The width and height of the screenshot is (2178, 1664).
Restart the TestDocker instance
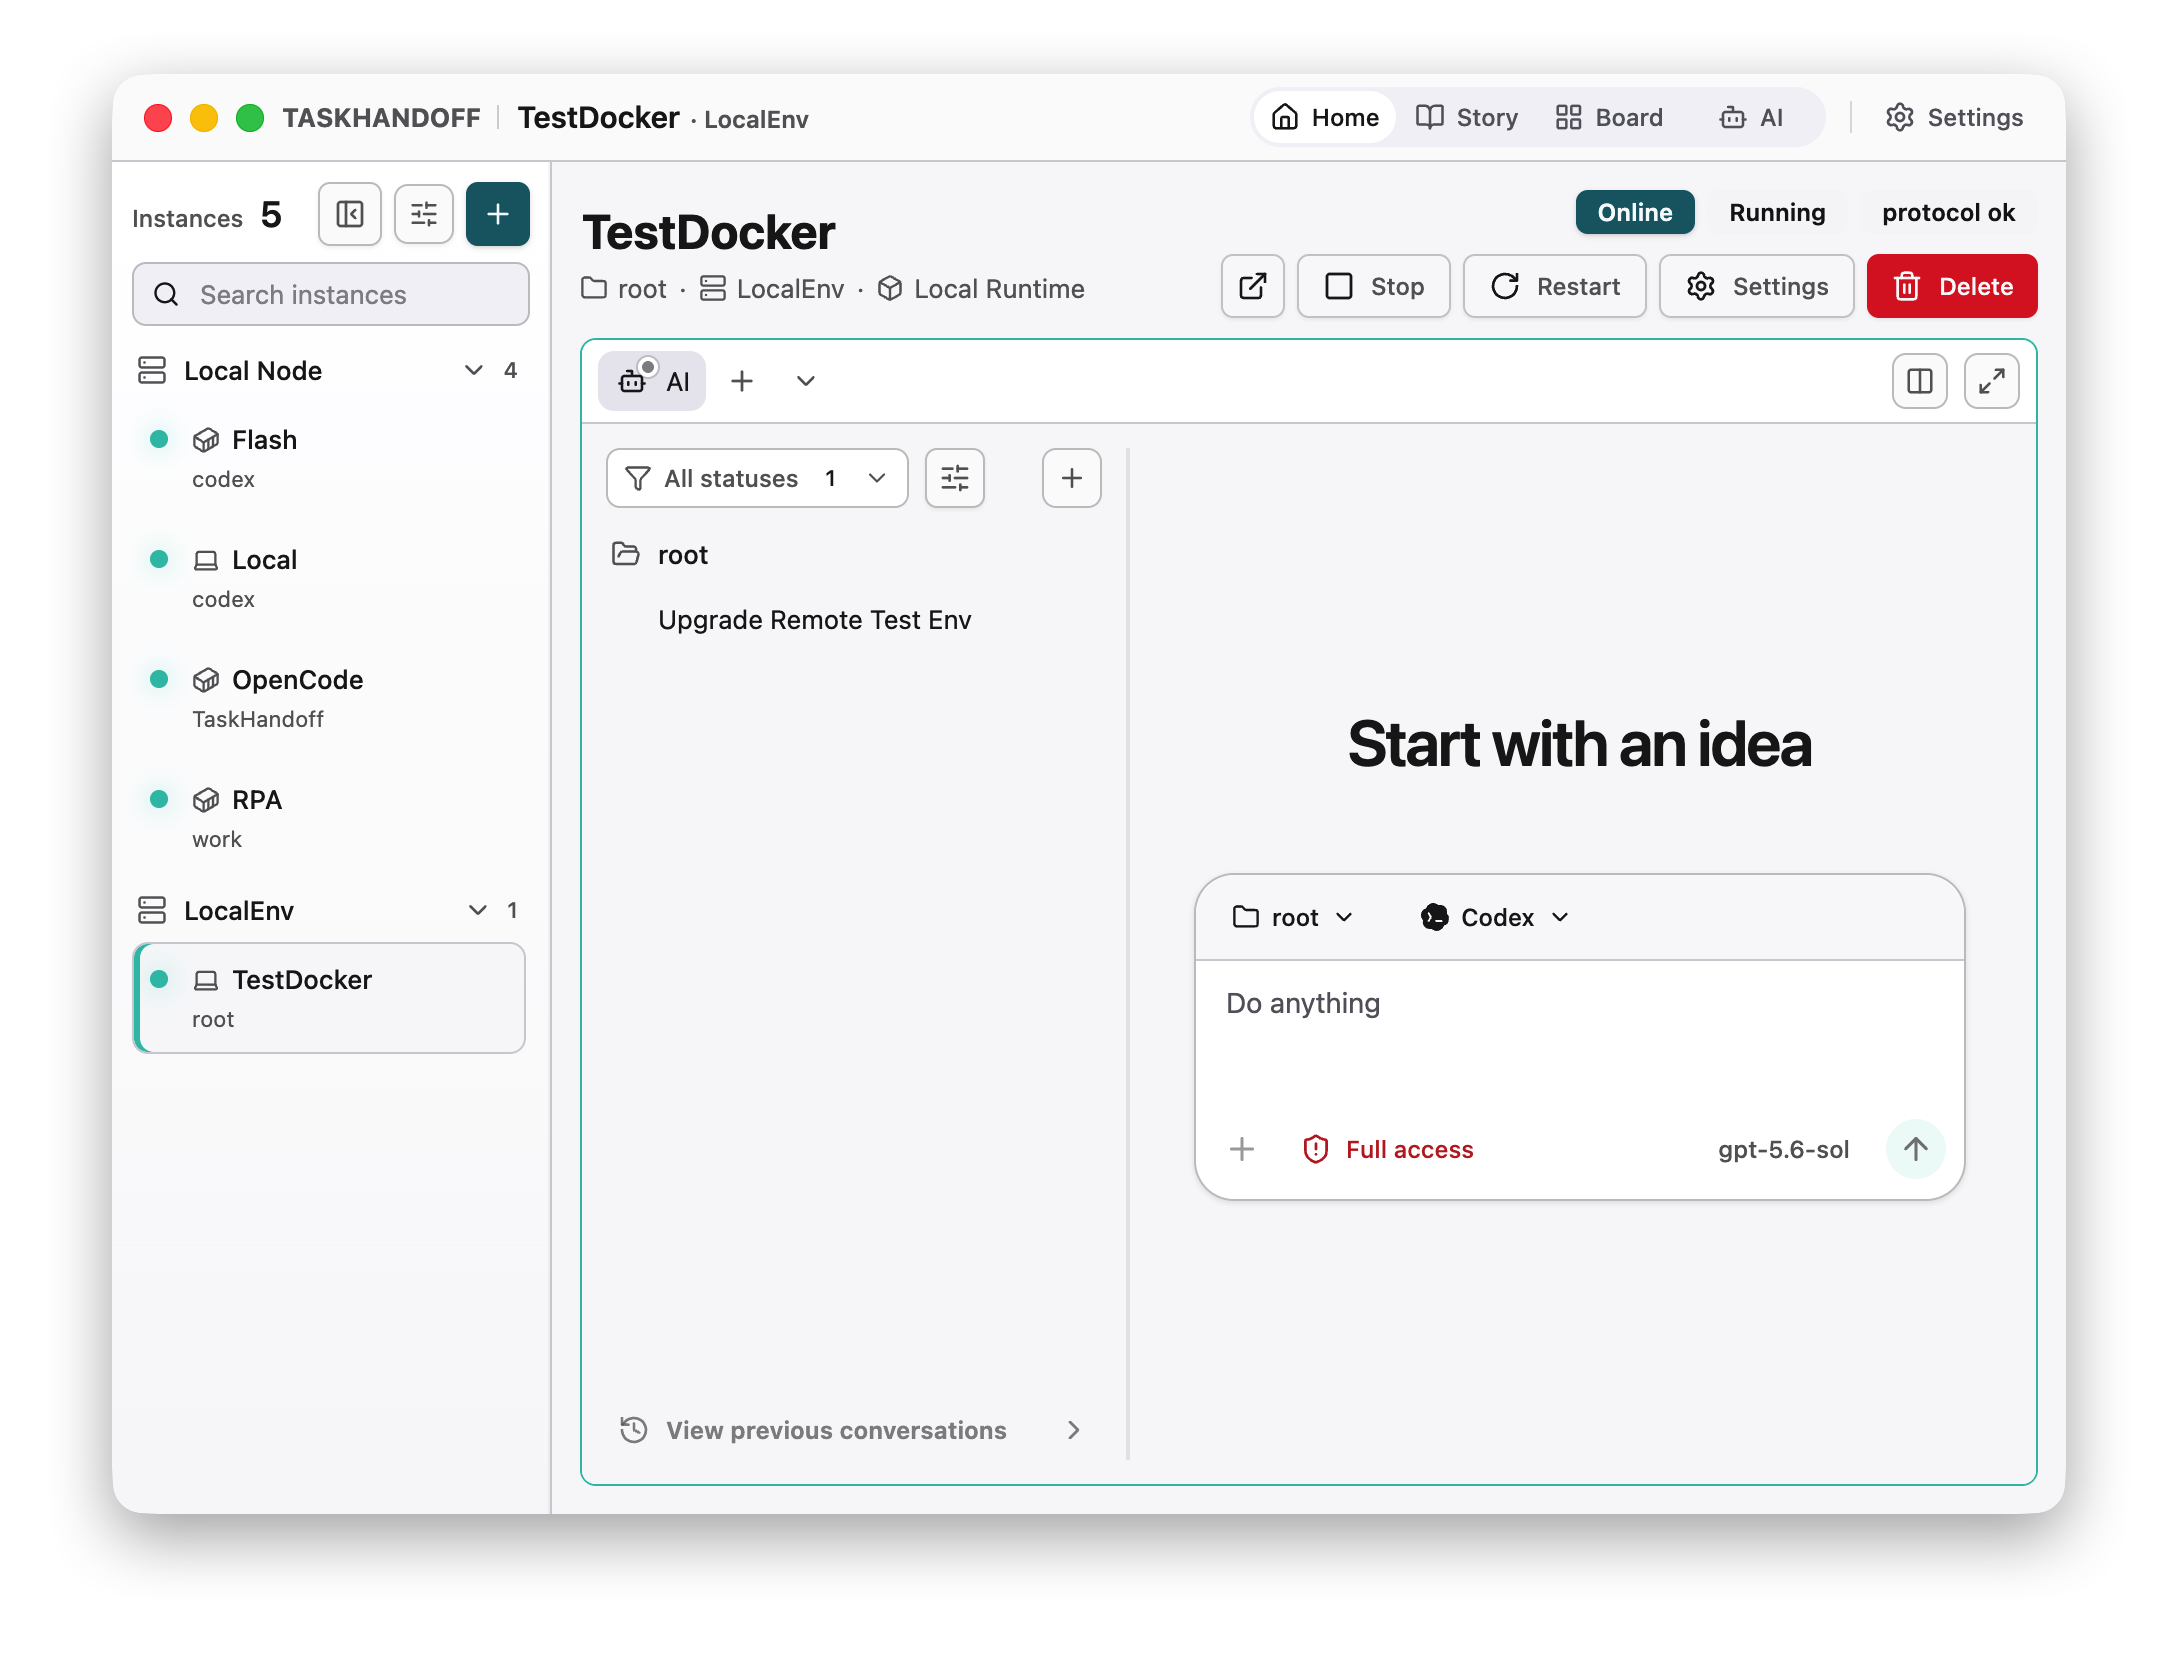pos(1554,286)
